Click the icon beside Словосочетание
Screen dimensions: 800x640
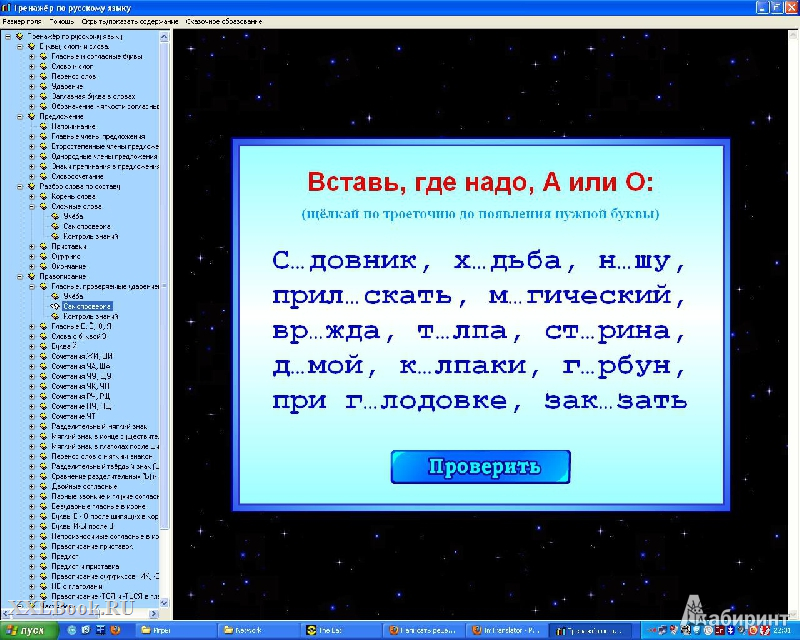coord(43,176)
